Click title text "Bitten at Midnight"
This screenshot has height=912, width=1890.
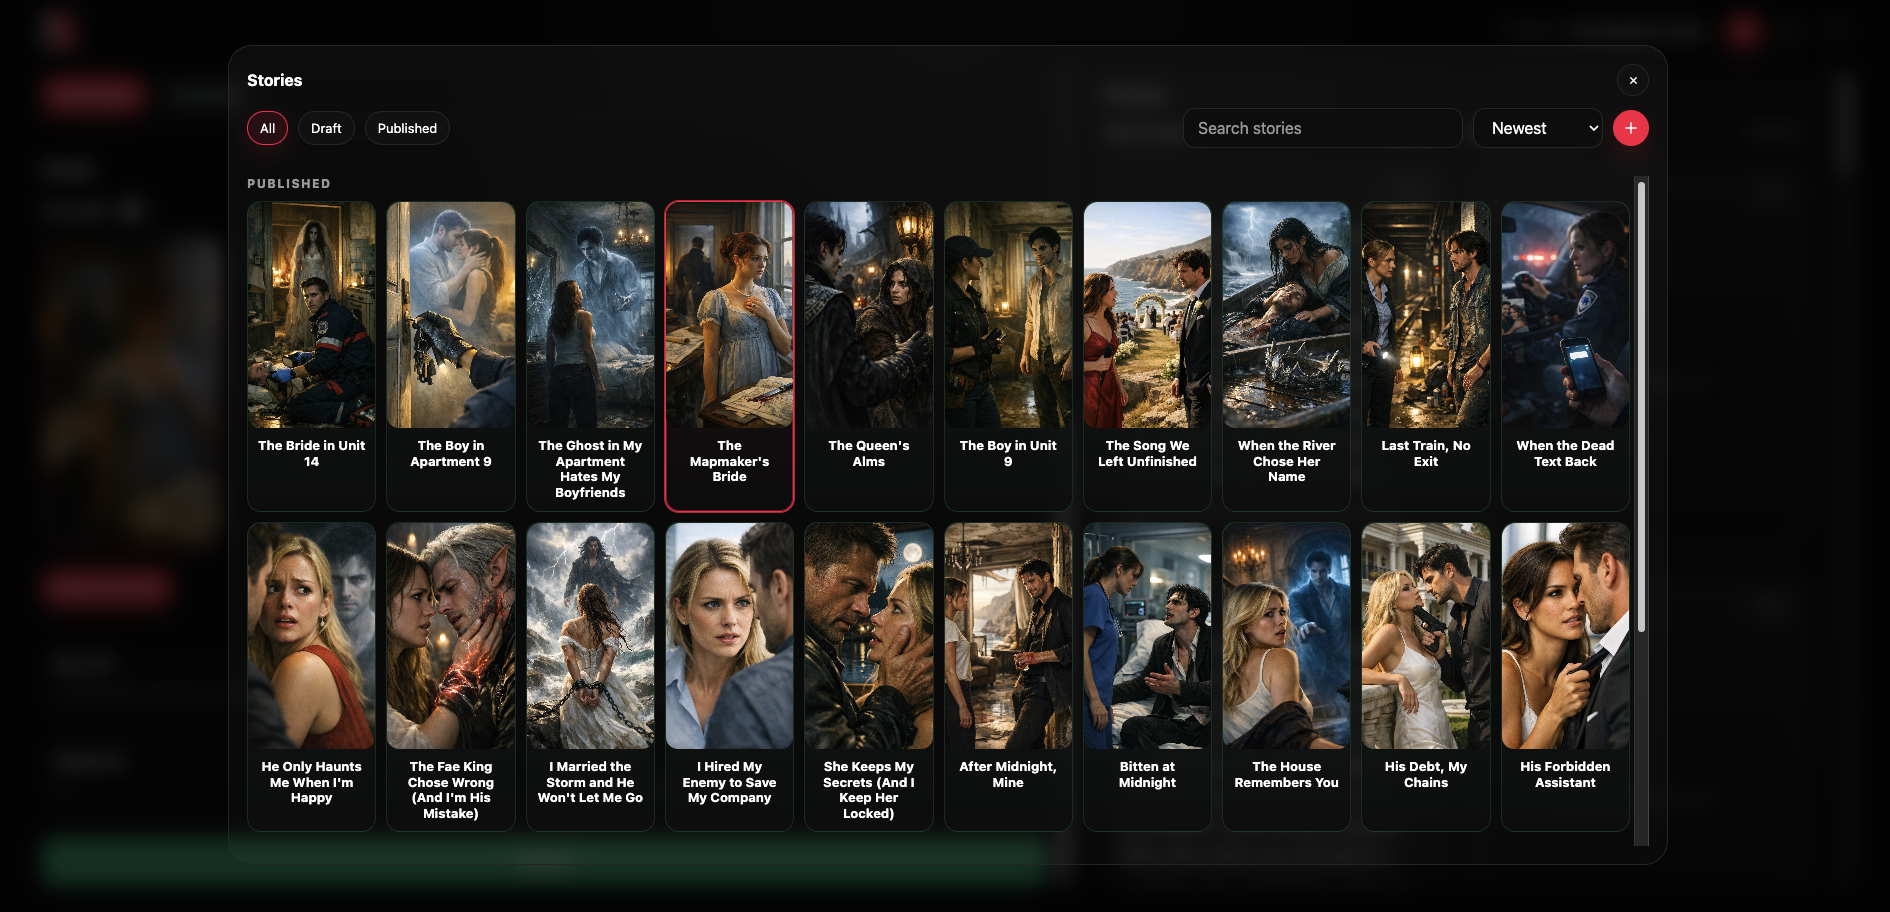coord(1147,774)
